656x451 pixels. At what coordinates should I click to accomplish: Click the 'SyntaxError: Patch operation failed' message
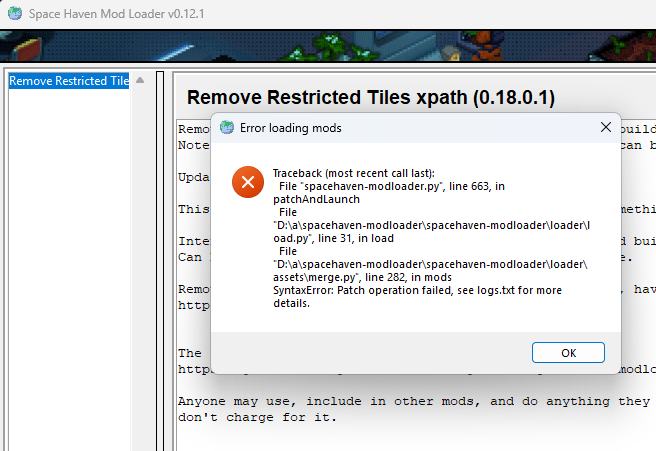click(417, 297)
